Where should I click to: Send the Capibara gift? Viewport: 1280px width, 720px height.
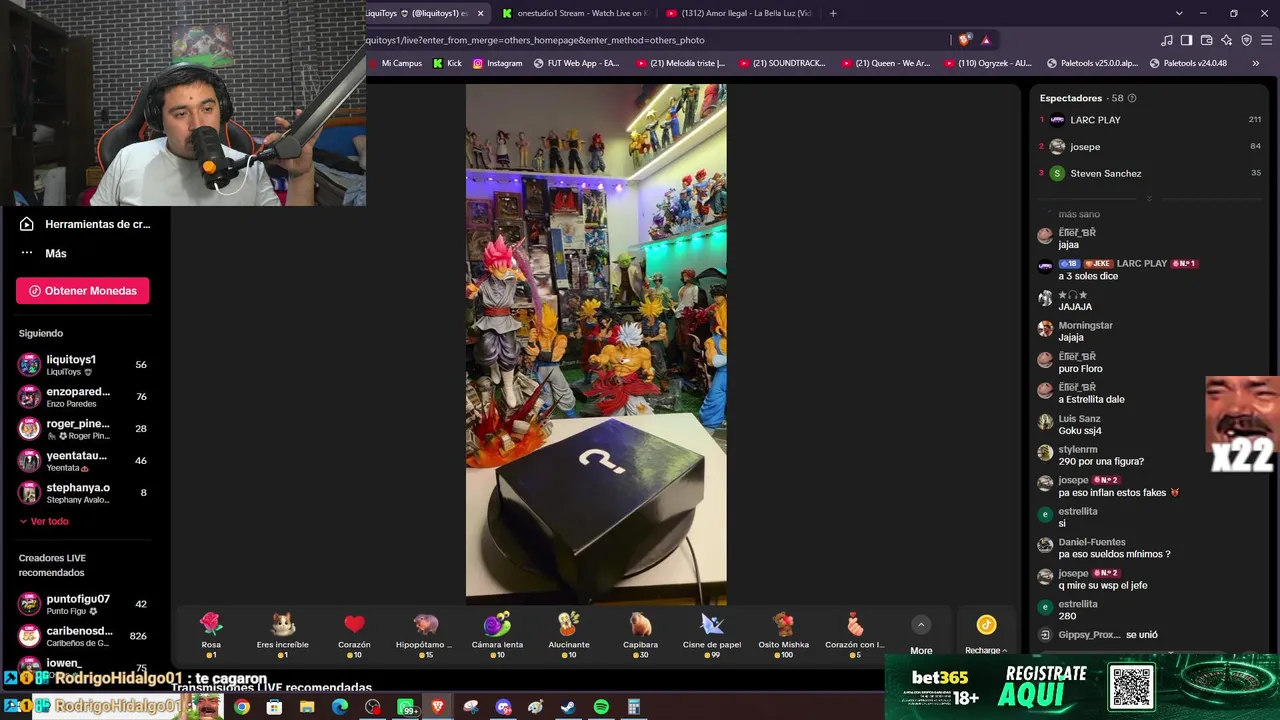point(641,634)
